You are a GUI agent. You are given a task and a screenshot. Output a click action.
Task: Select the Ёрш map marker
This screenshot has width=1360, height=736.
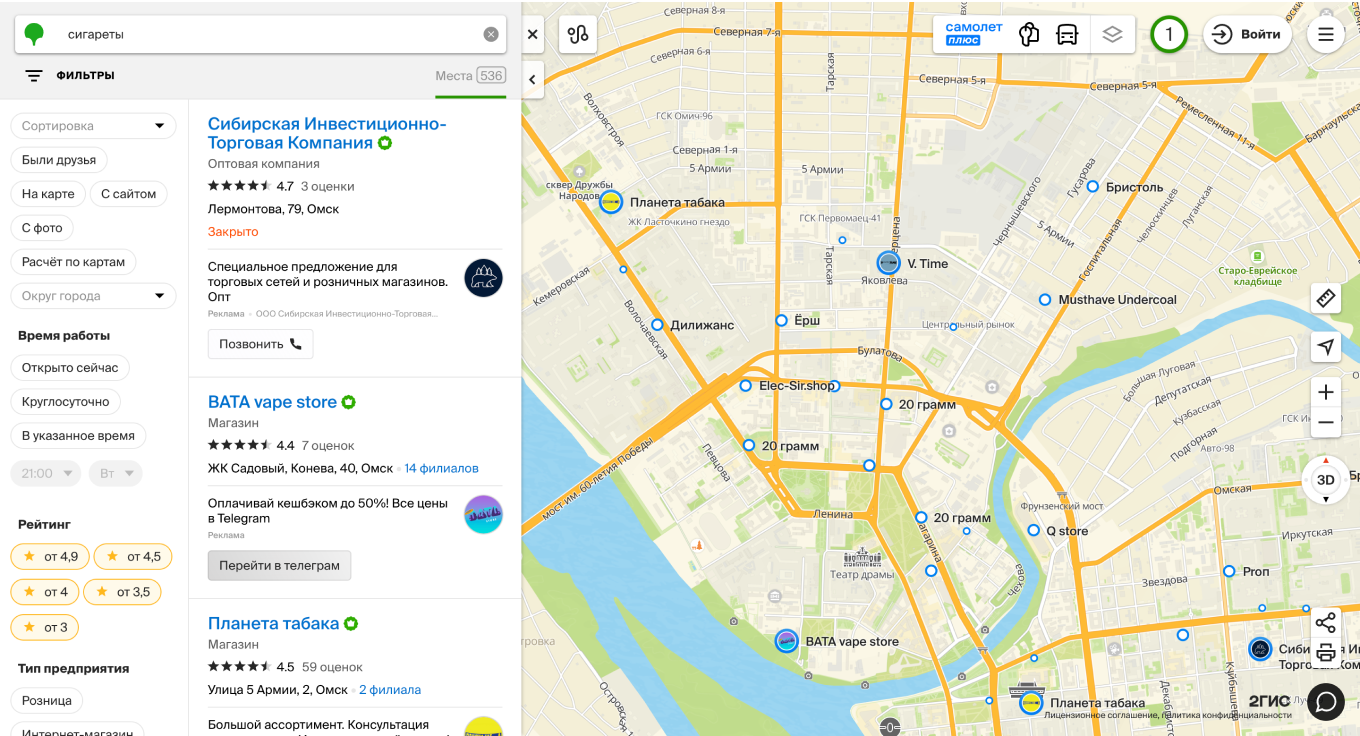(781, 320)
